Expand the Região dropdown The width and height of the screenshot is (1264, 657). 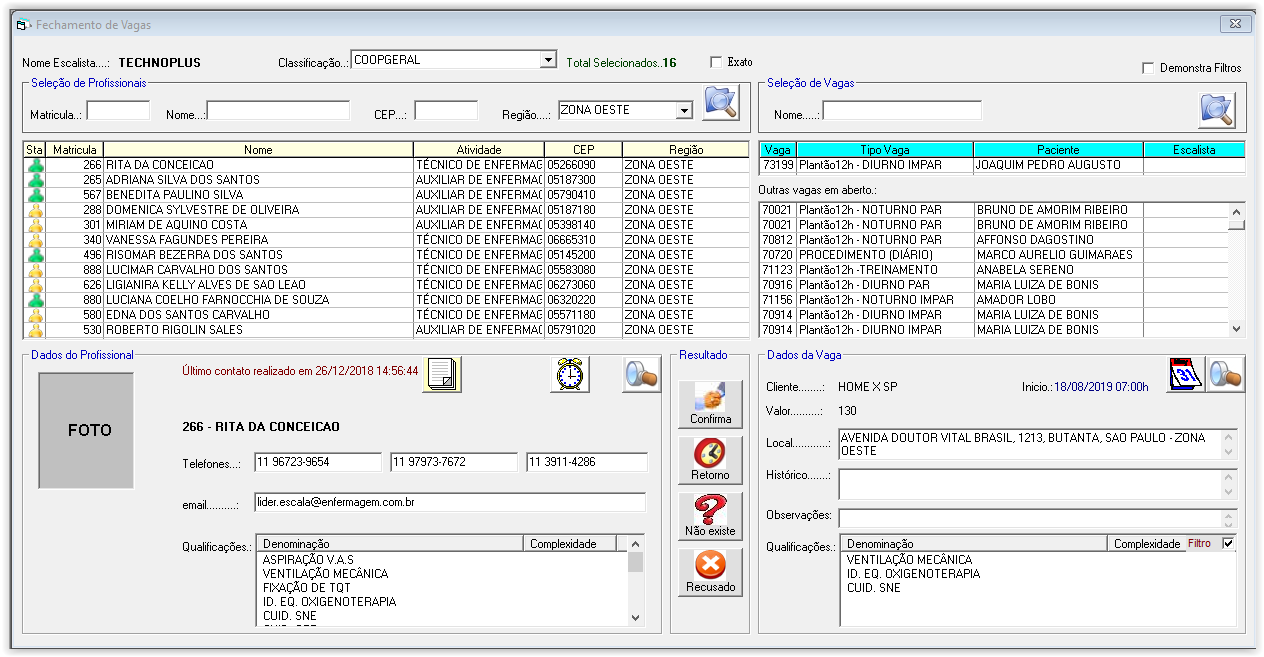click(x=684, y=110)
